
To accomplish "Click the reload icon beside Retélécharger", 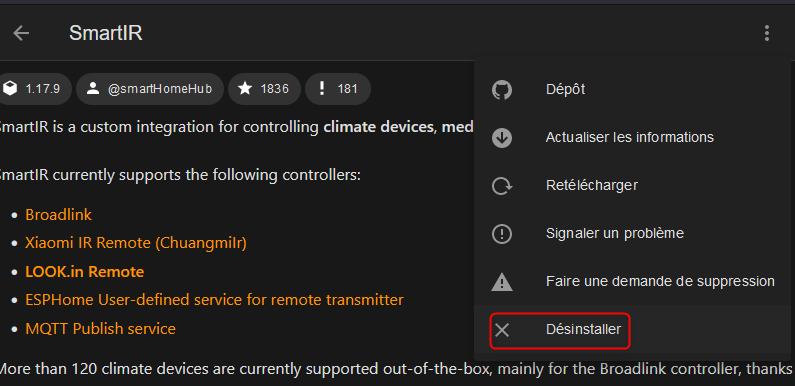I will pyautogui.click(x=501, y=186).
